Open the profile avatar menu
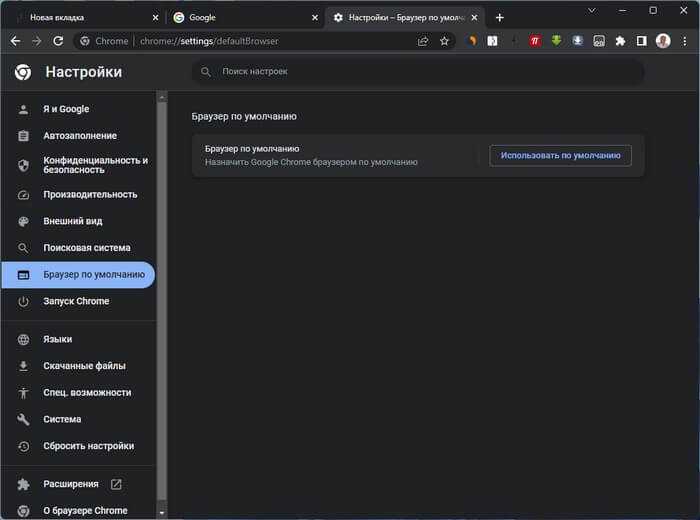Image resolution: width=700 pixels, height=520 pixels. [x=663, y=41]
